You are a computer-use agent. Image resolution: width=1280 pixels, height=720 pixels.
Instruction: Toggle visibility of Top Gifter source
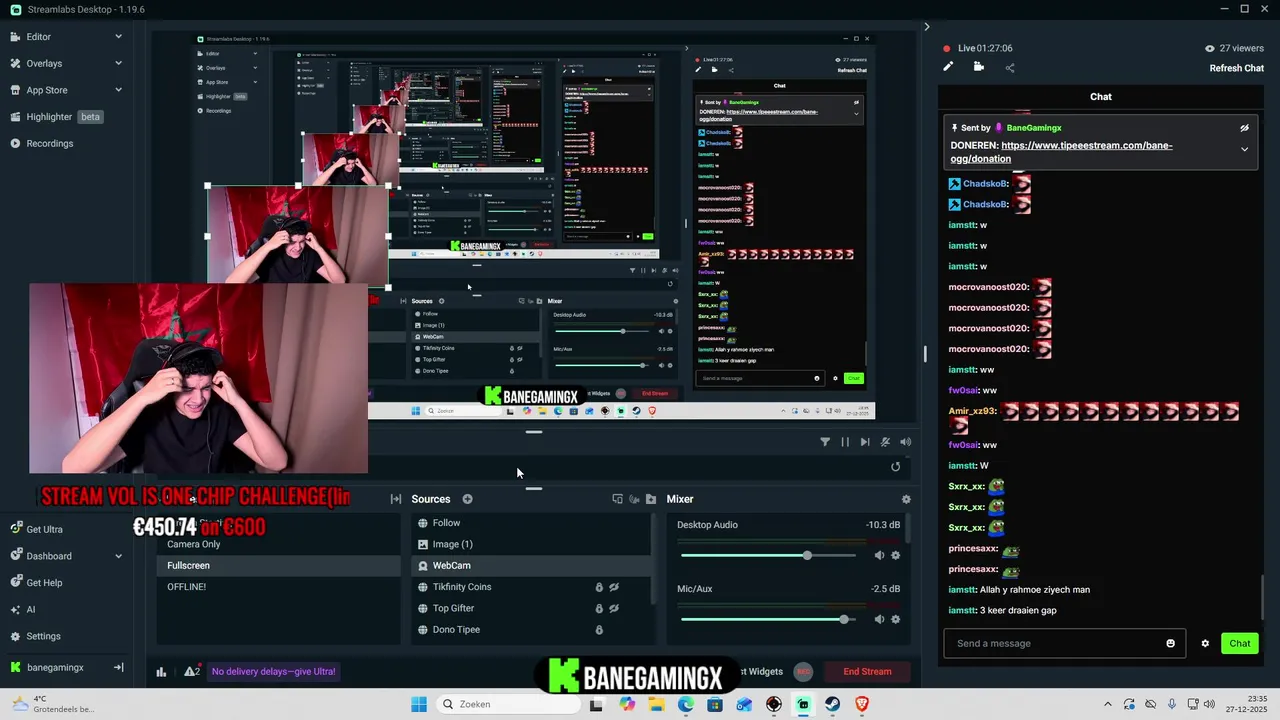(x=615, y=608)
